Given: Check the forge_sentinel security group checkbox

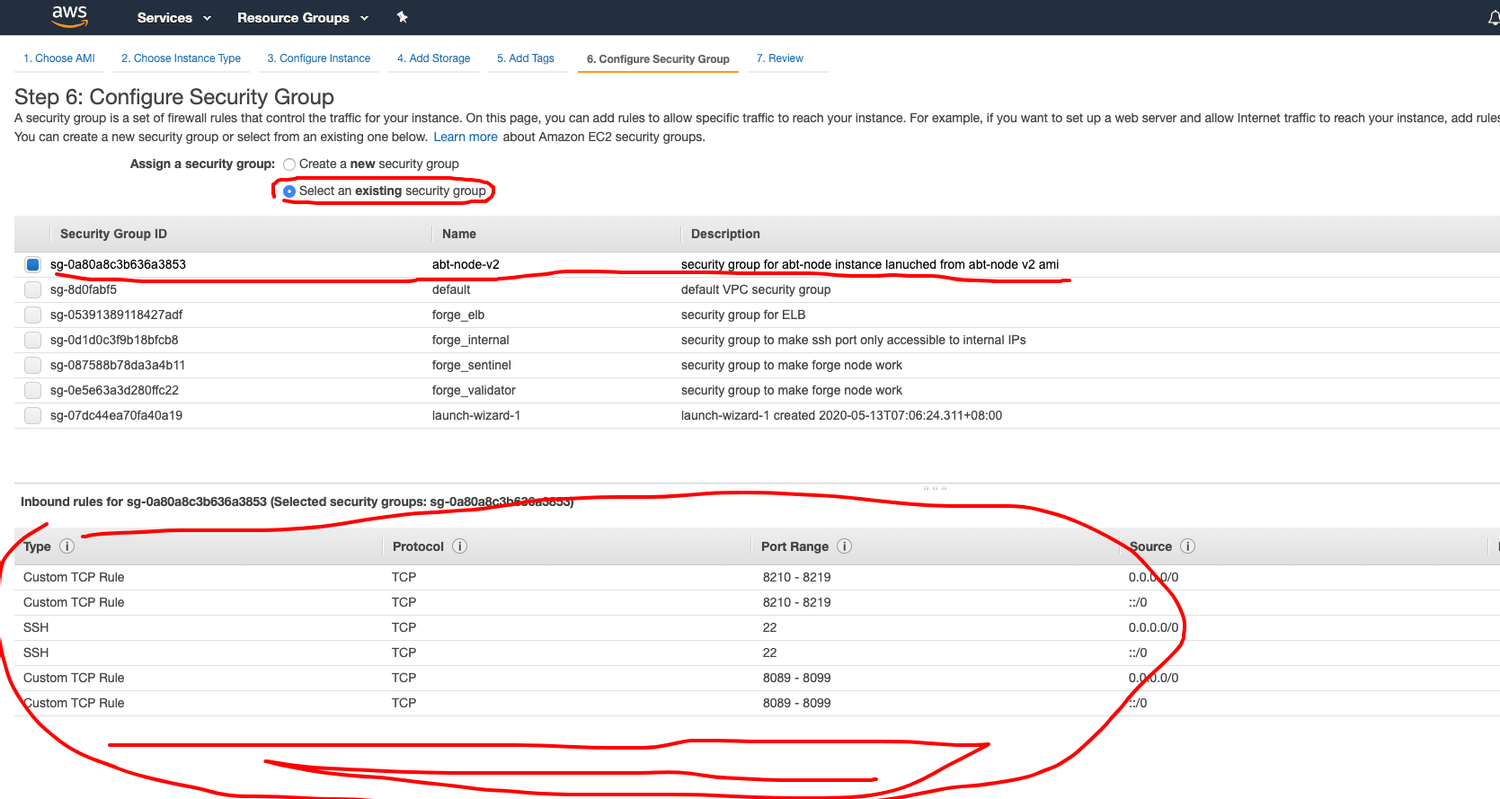Looking at the screenshot, I should point(33,365).
